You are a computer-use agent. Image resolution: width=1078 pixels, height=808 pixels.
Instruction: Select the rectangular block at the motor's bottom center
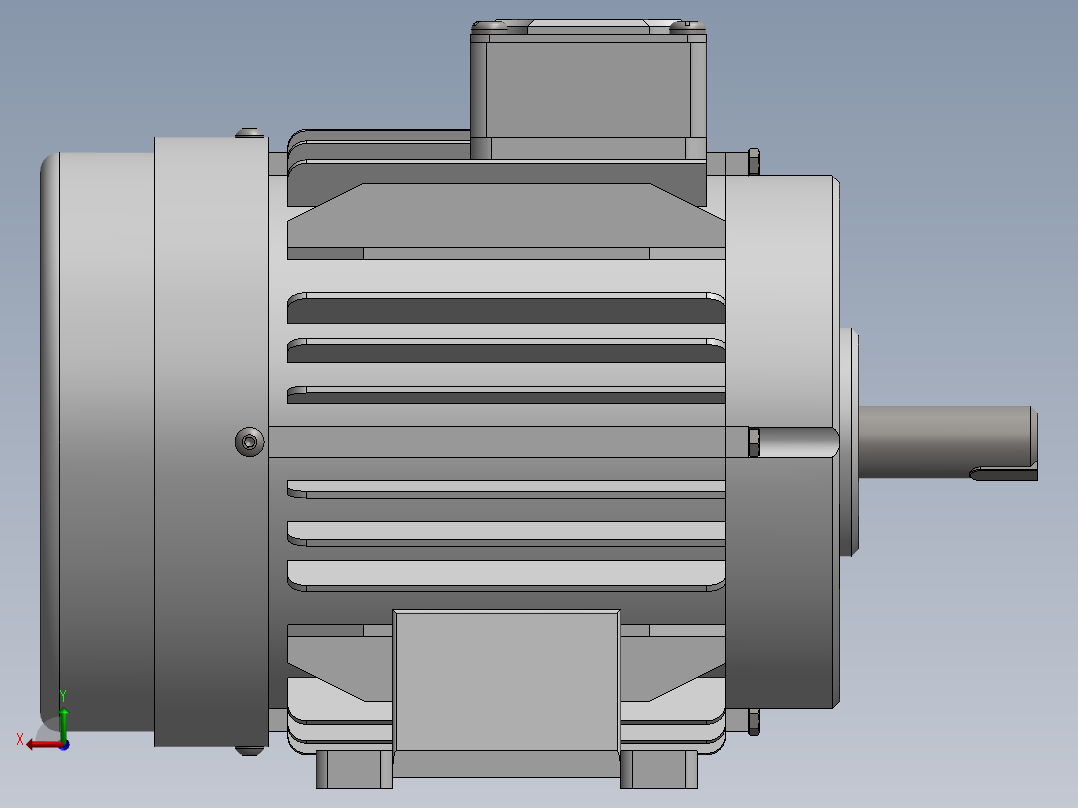507,681
